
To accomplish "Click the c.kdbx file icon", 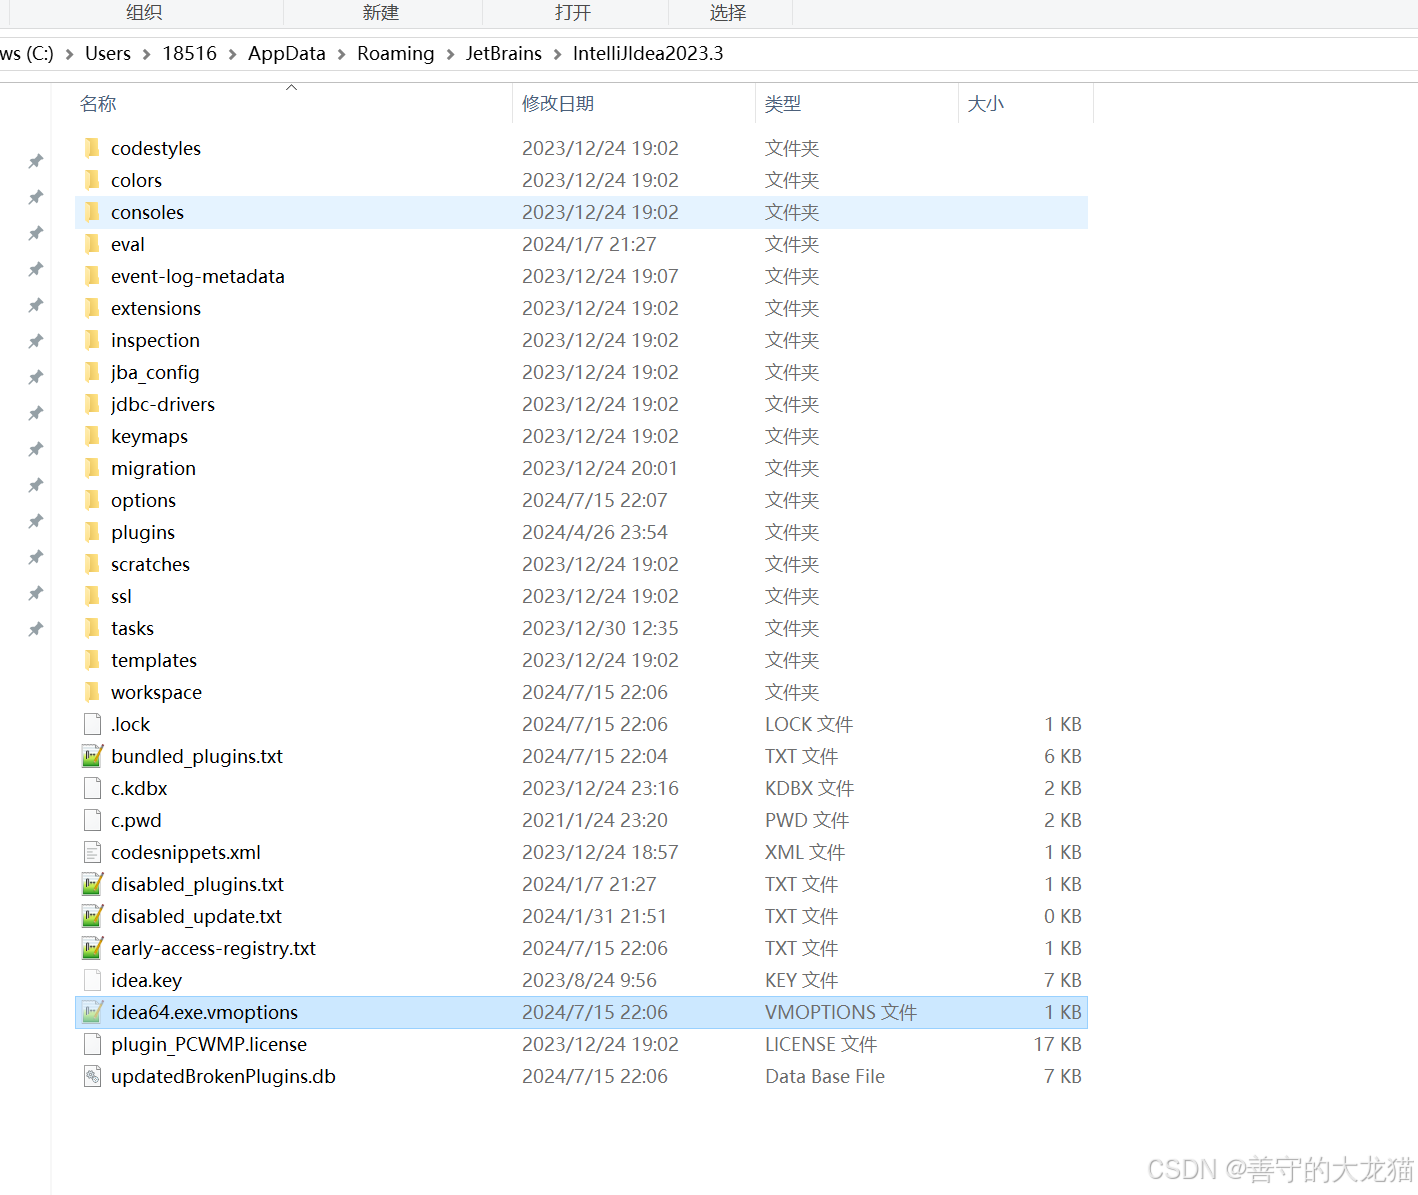I will 92,788.
